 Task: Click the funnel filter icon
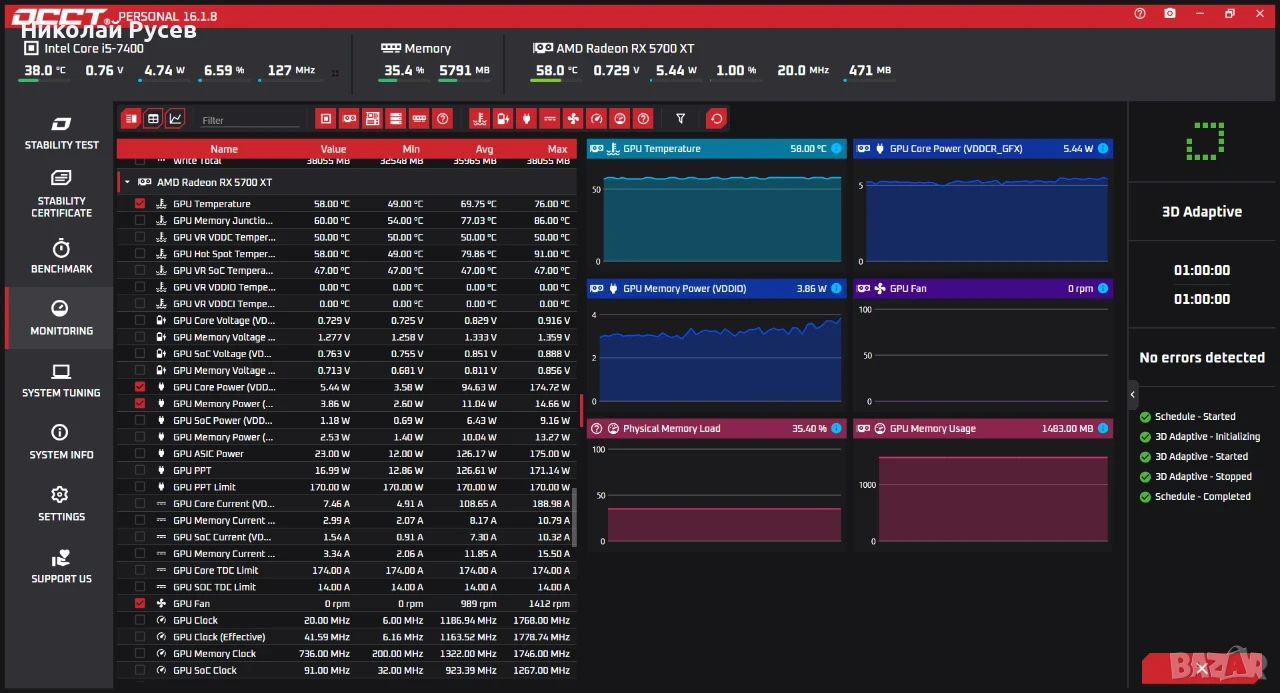(681, 119)
